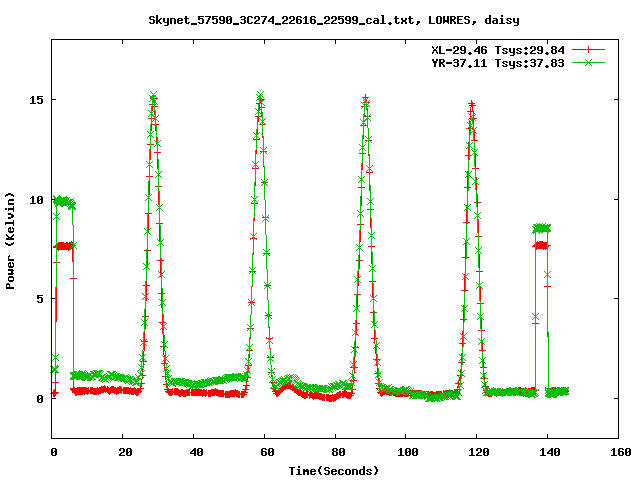Click the fourth peak near 118 seconds

472,106
